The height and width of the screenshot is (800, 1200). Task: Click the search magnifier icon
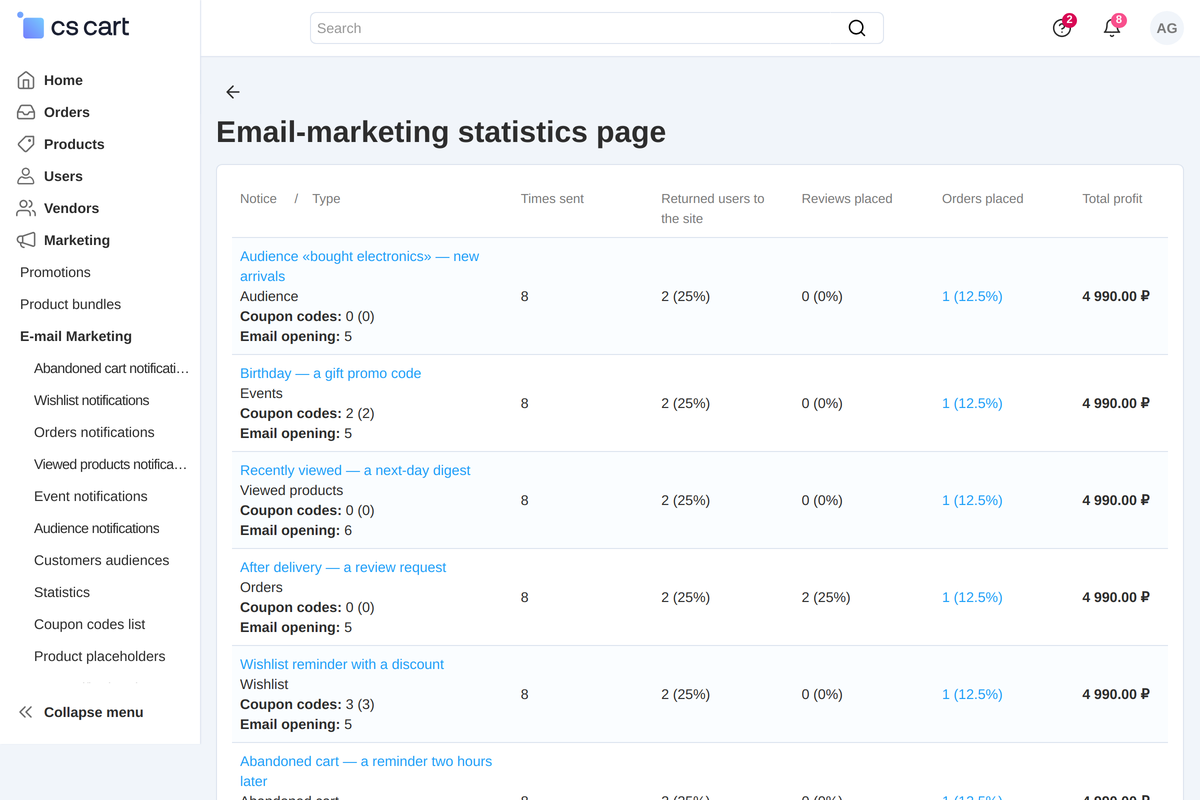(857, 28)
